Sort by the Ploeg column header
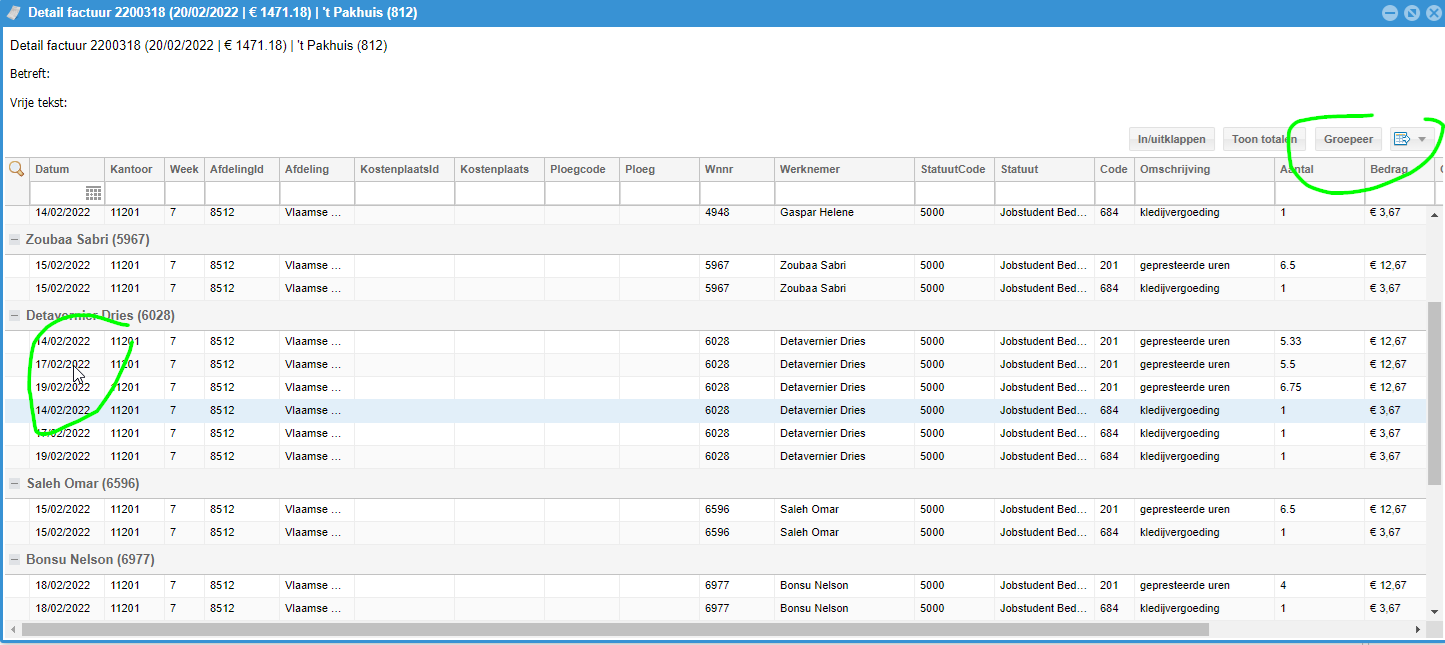 659,169
